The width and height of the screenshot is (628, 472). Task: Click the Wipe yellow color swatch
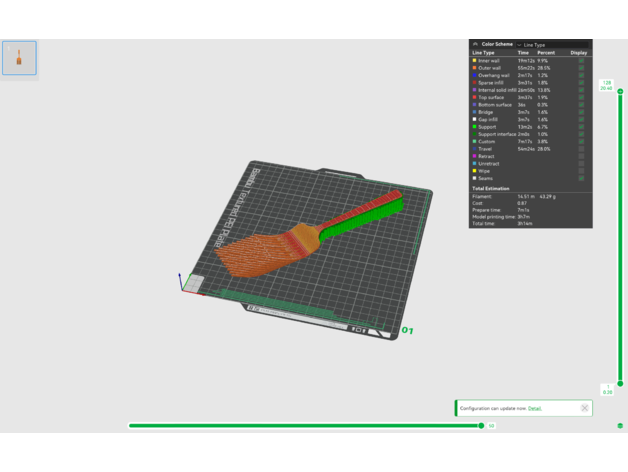[x=475, y=171]
